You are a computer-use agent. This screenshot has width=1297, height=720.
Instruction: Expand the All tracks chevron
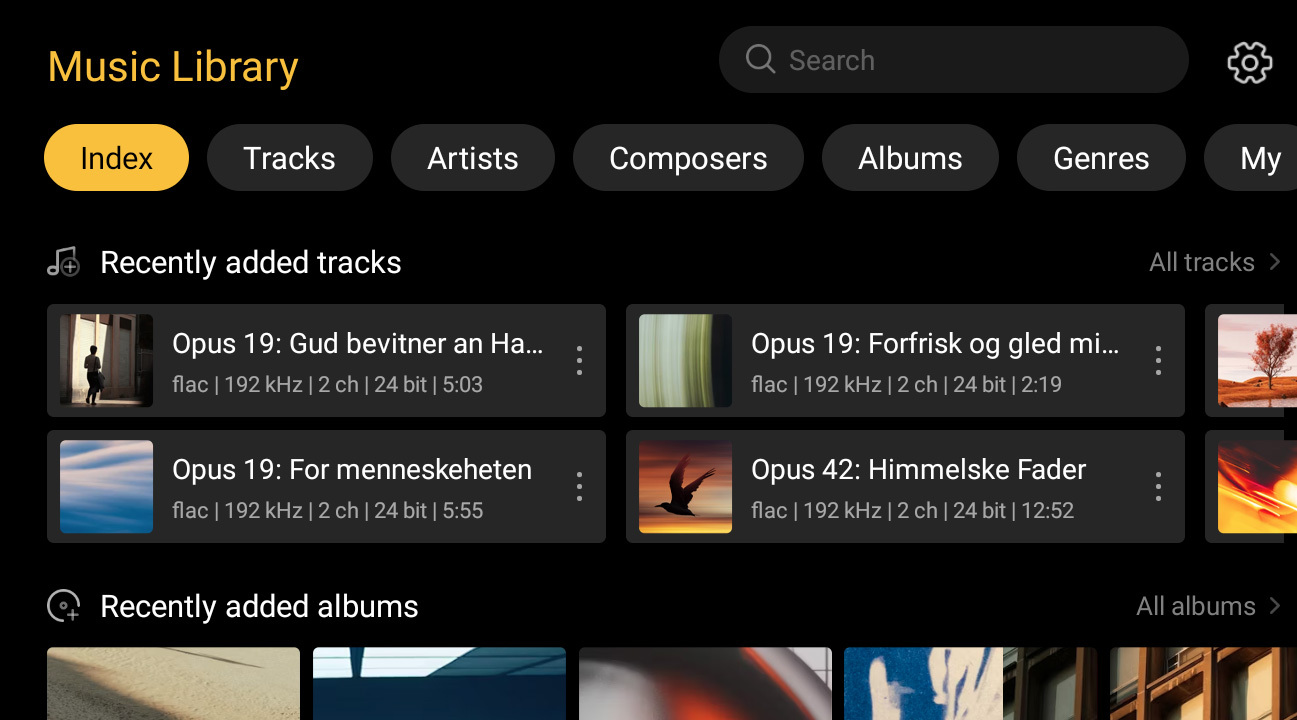pyautogui.click(x=1275, y=262)
